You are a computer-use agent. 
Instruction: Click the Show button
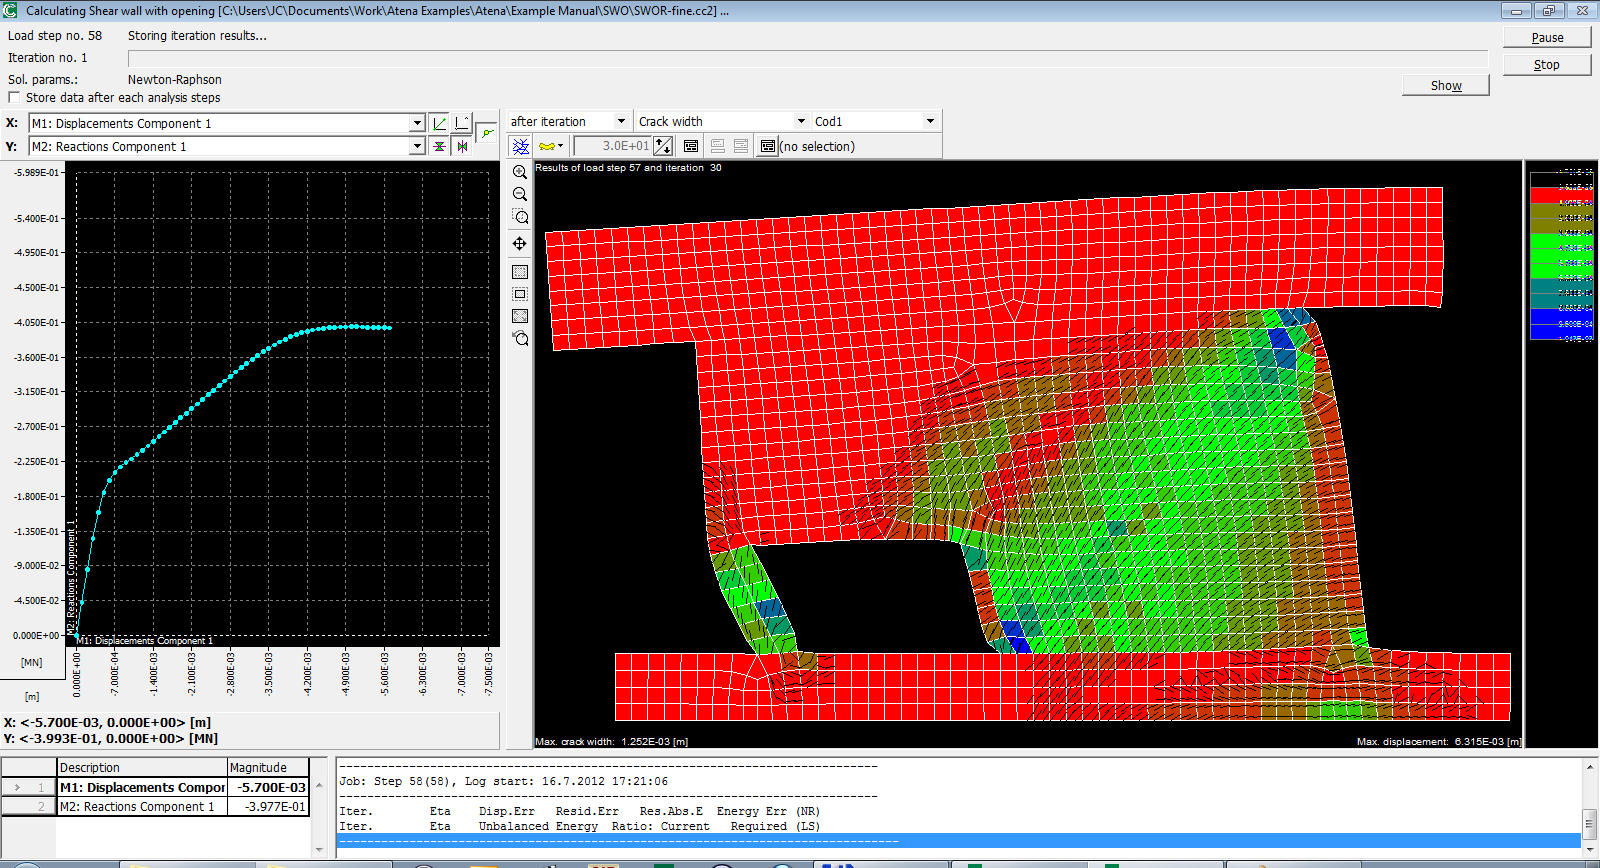(x=1446, y=85)
